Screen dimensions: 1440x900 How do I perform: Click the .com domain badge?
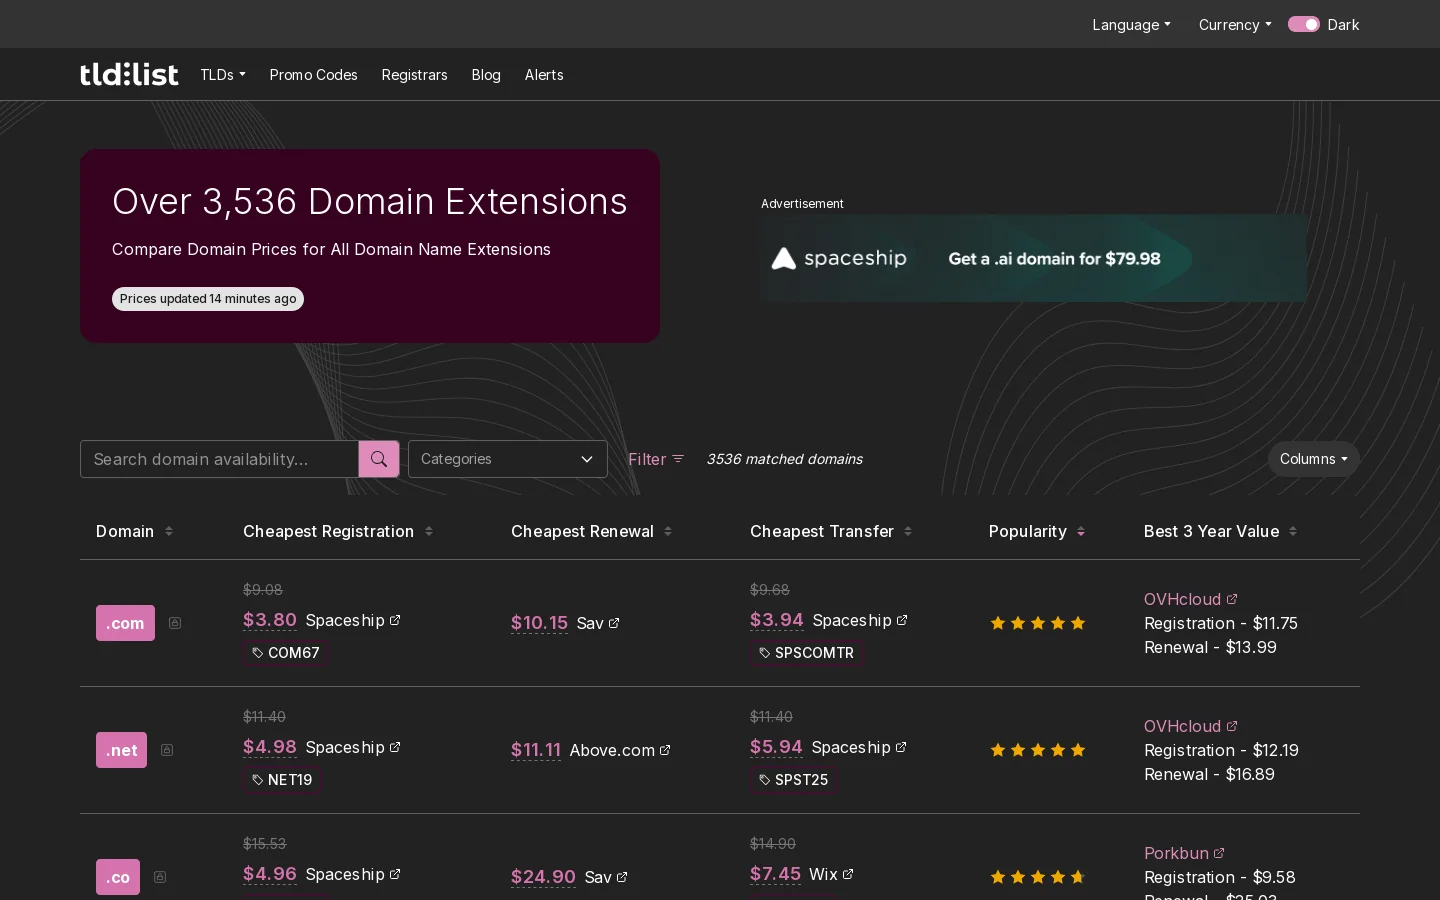coord(125,623)
